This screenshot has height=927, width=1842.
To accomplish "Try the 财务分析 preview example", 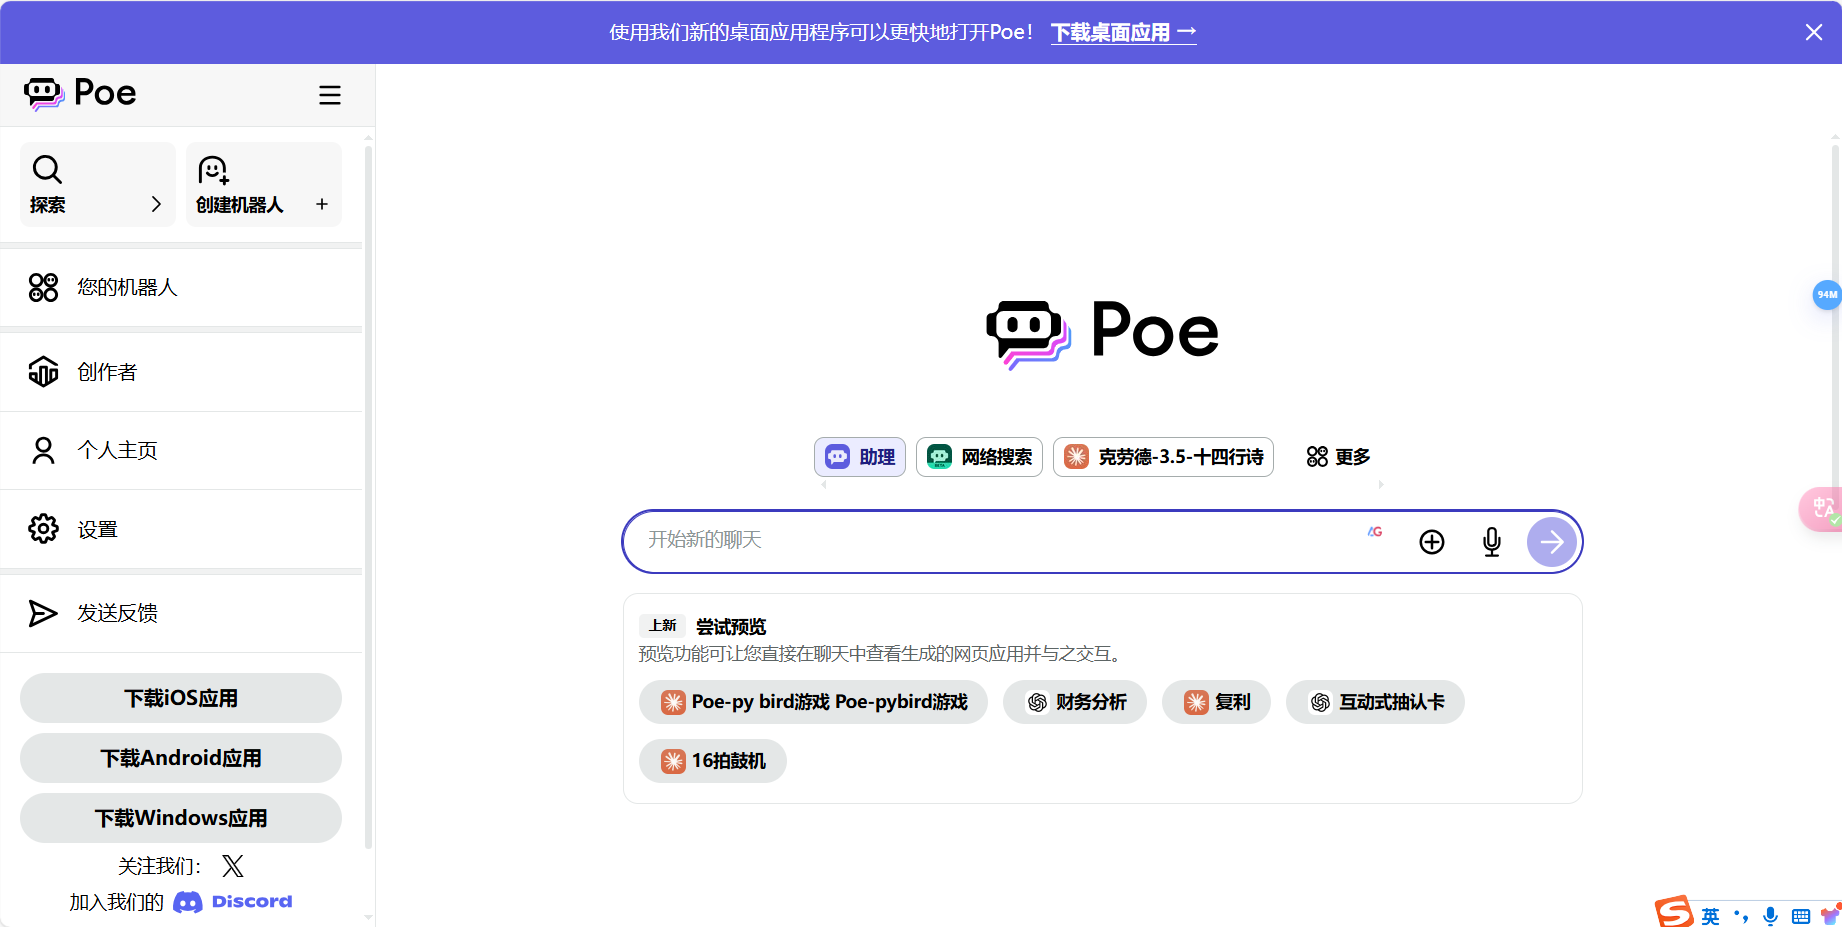I will tap(1074, 701).
